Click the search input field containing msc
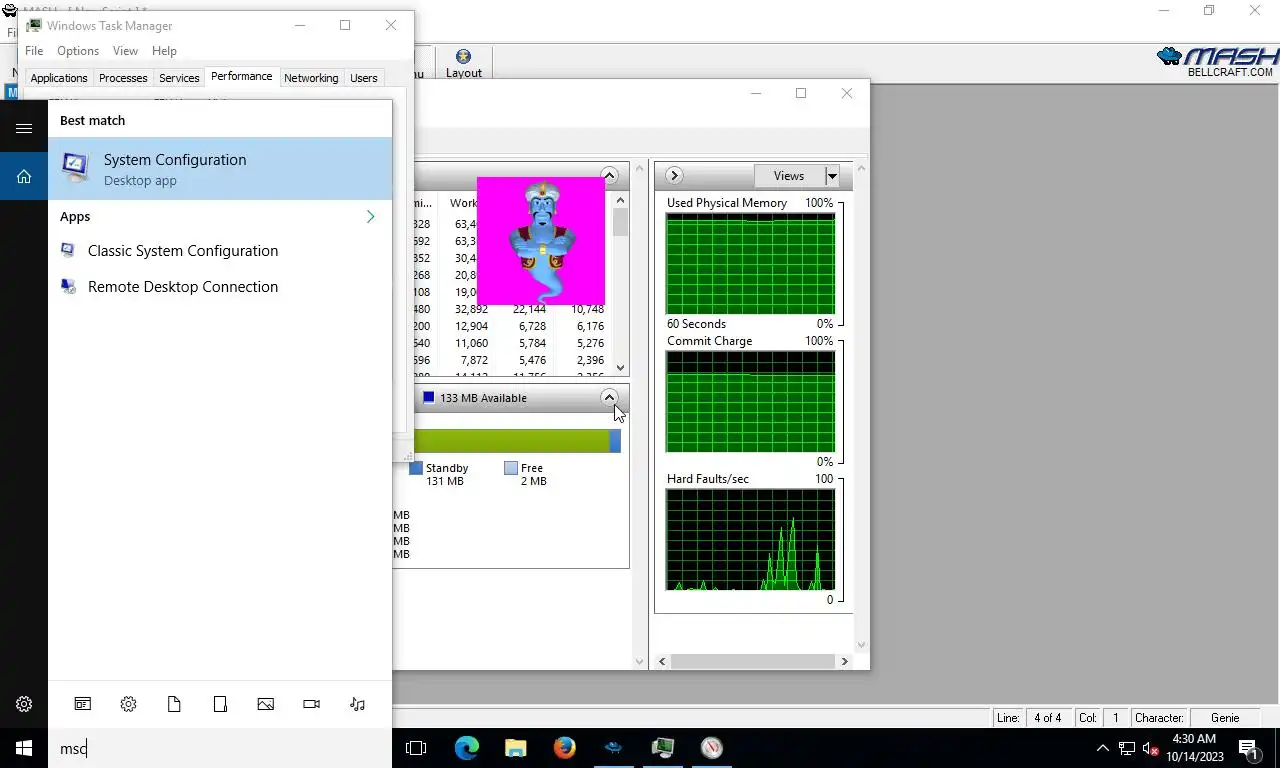 (x=220, y=748)
